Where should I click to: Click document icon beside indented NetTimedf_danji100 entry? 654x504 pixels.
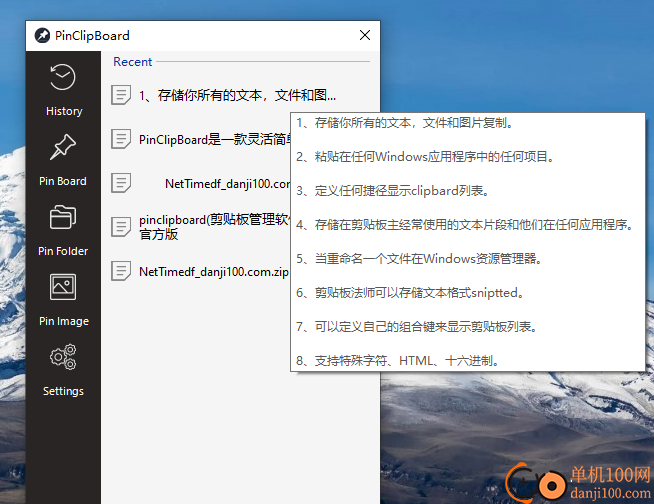121,183
